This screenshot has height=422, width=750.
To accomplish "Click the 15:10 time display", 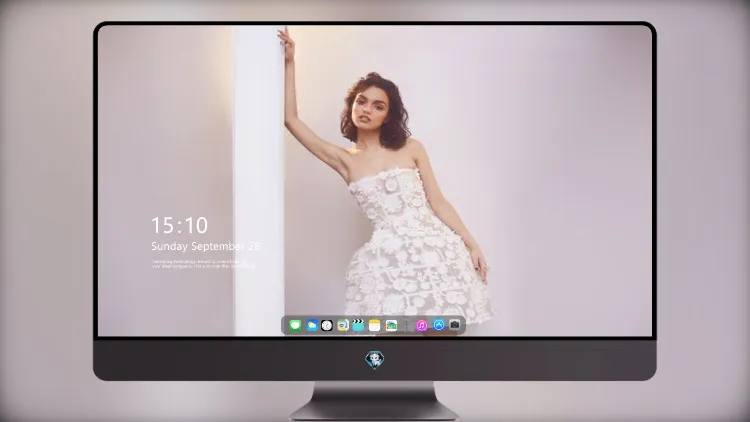I will tap(179, 225).
